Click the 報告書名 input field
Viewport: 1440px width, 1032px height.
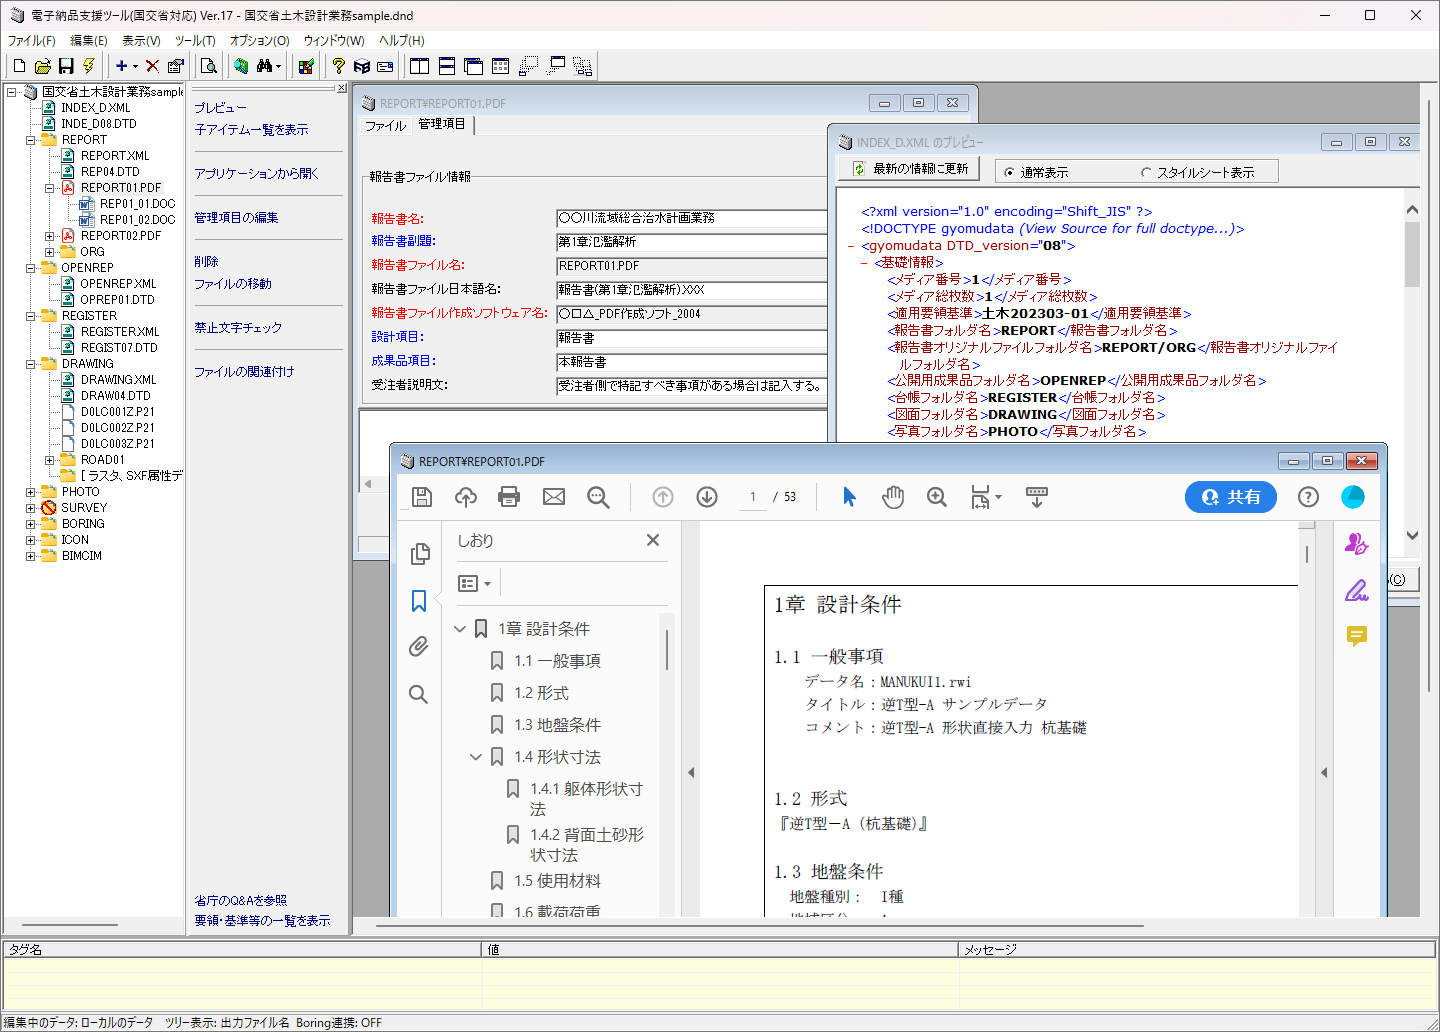coord(691,218)
